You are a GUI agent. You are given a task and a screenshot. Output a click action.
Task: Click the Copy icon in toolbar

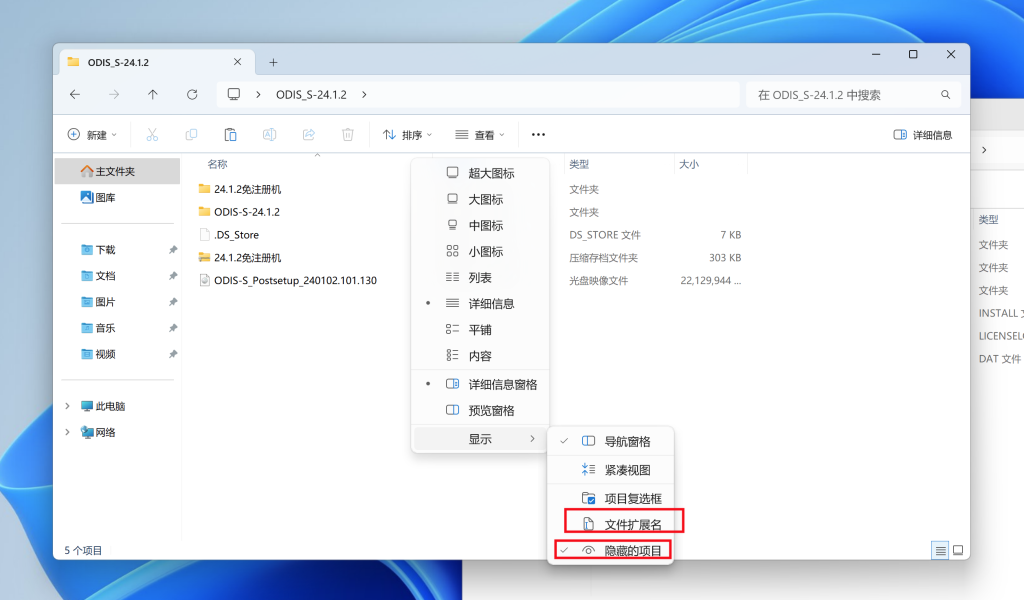point(191,134)
